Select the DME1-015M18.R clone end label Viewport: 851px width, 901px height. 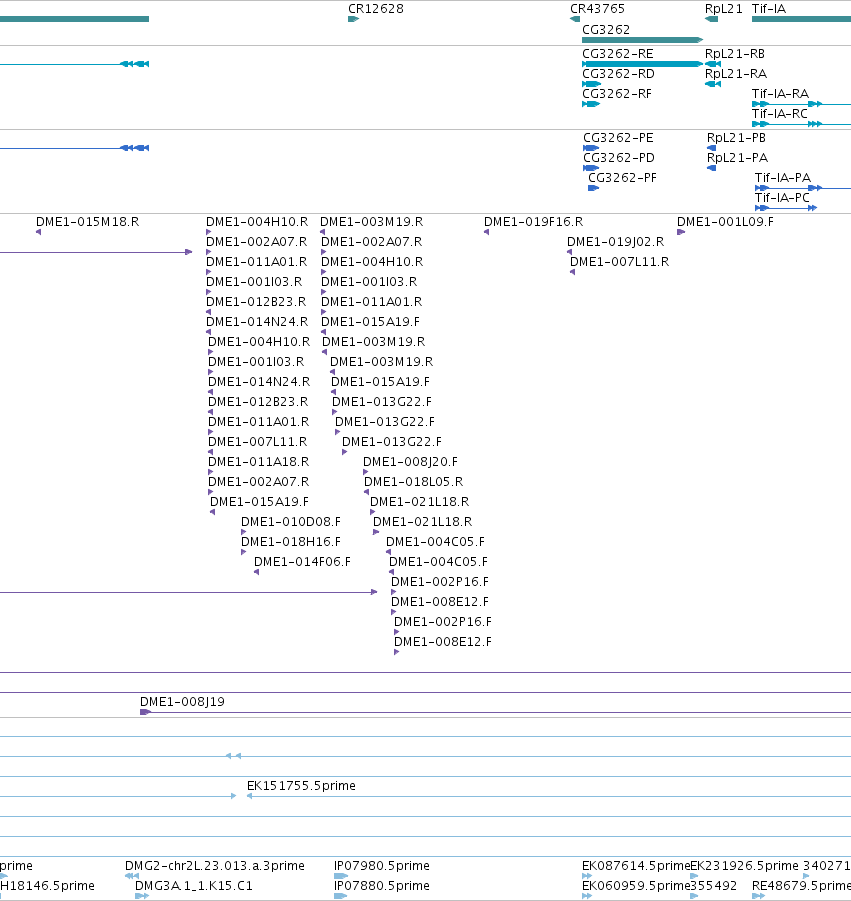tap(87, 222)
